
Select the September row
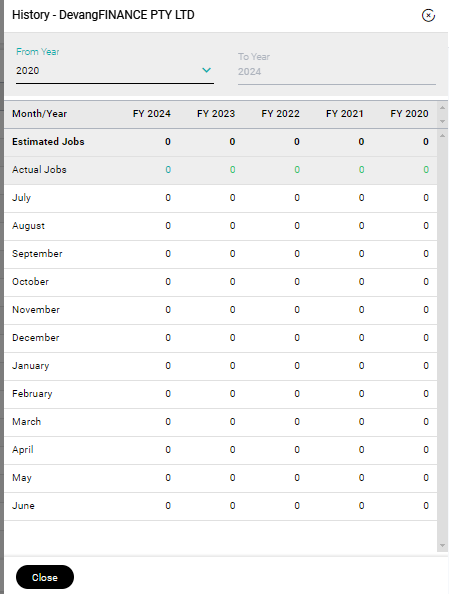tap(221, 254)
